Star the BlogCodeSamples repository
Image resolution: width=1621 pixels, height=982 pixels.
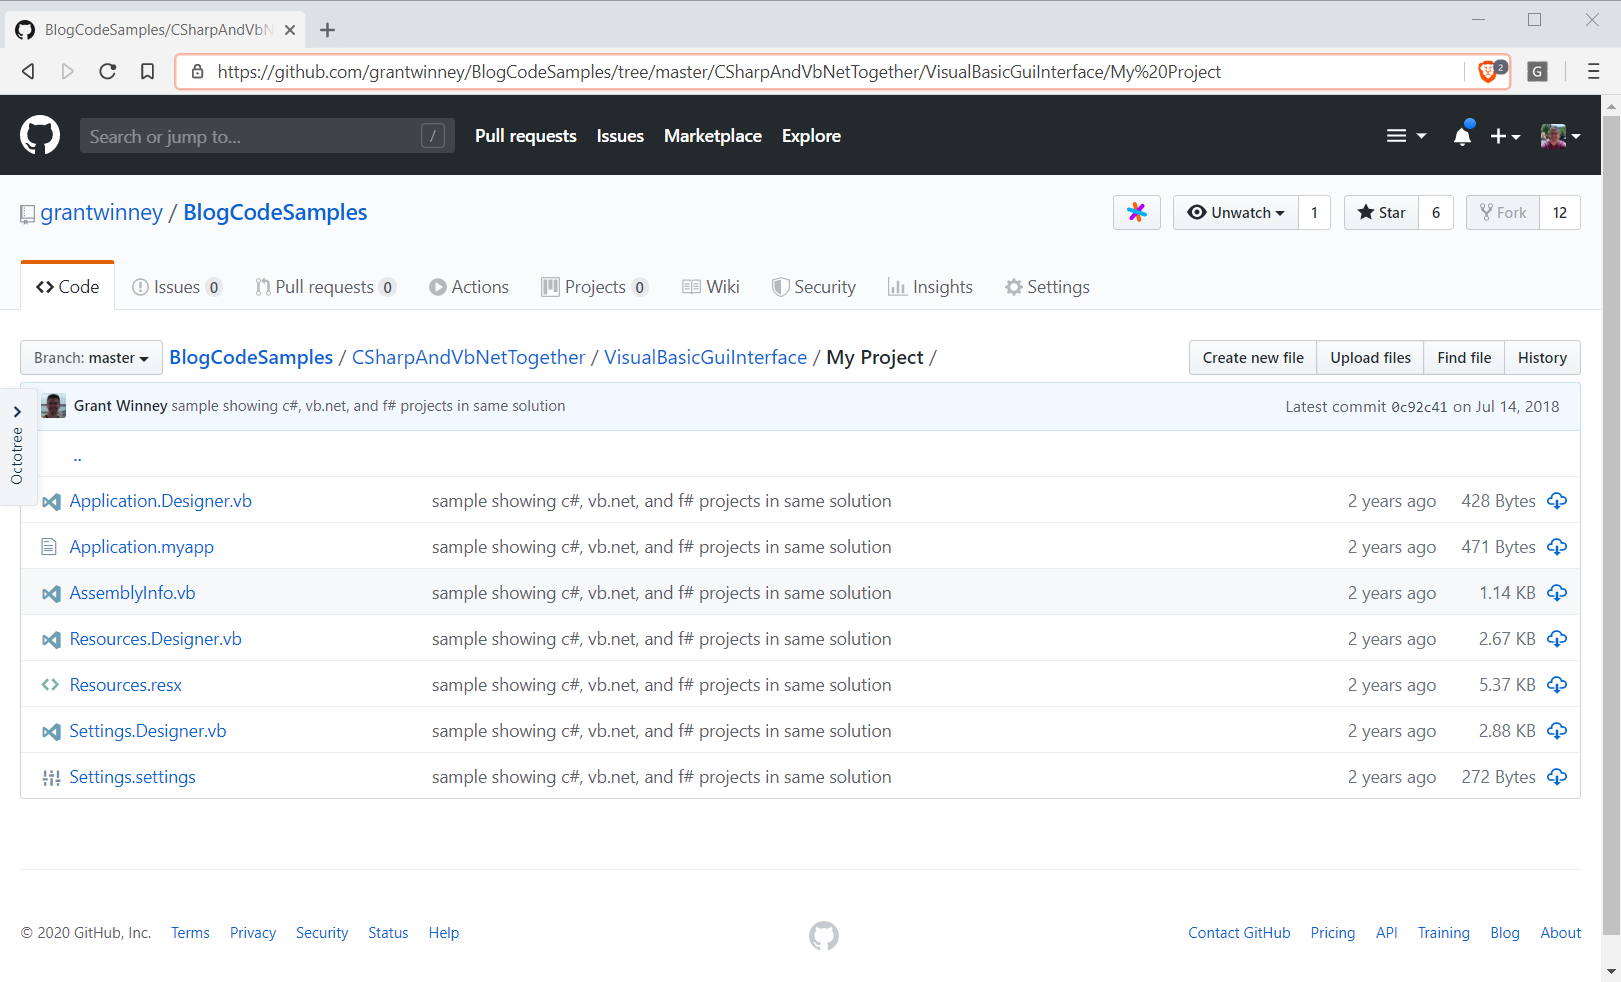click(1381, 212)
